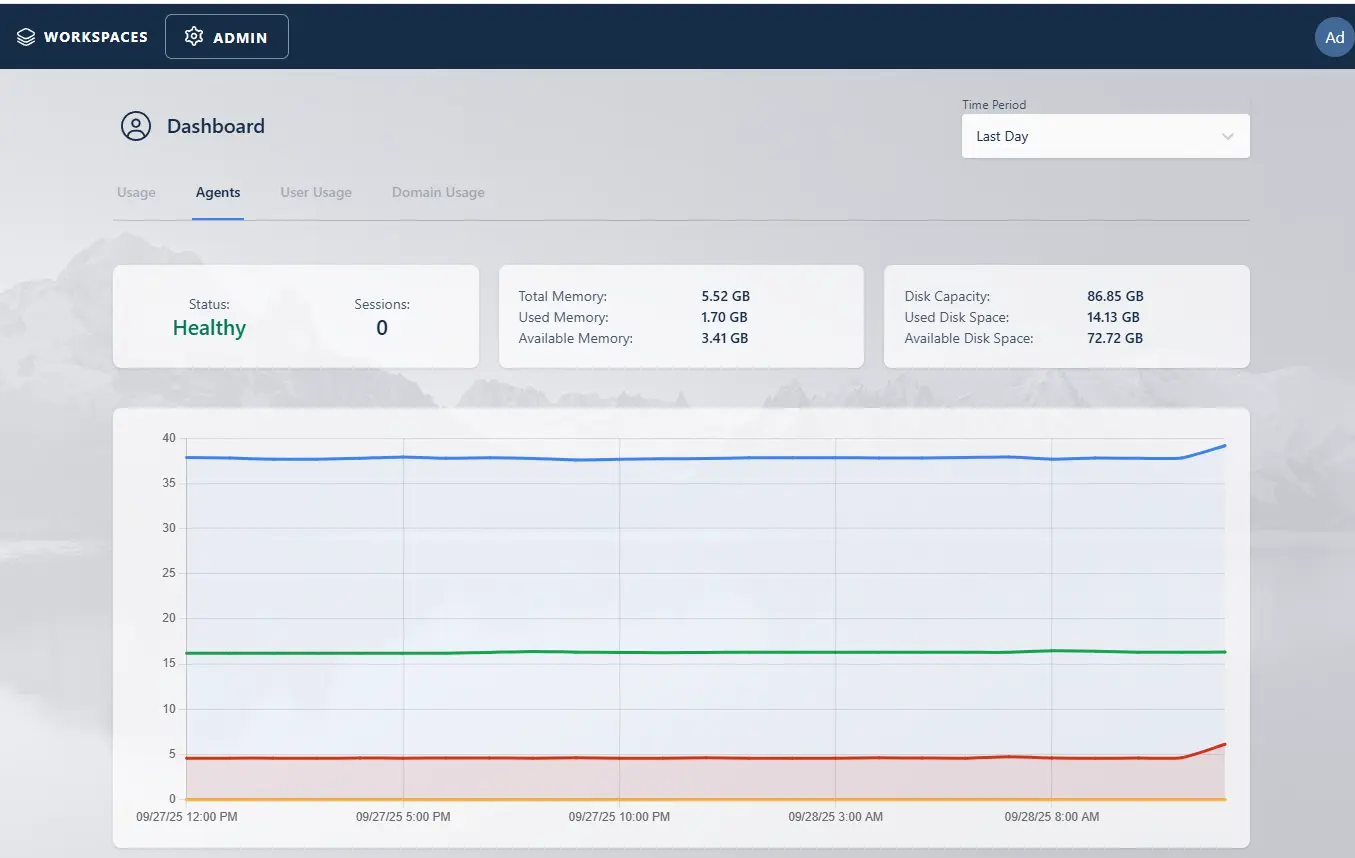Select the Total Memory 5.52 GB value
The image size is (1355, 858).
725,296
